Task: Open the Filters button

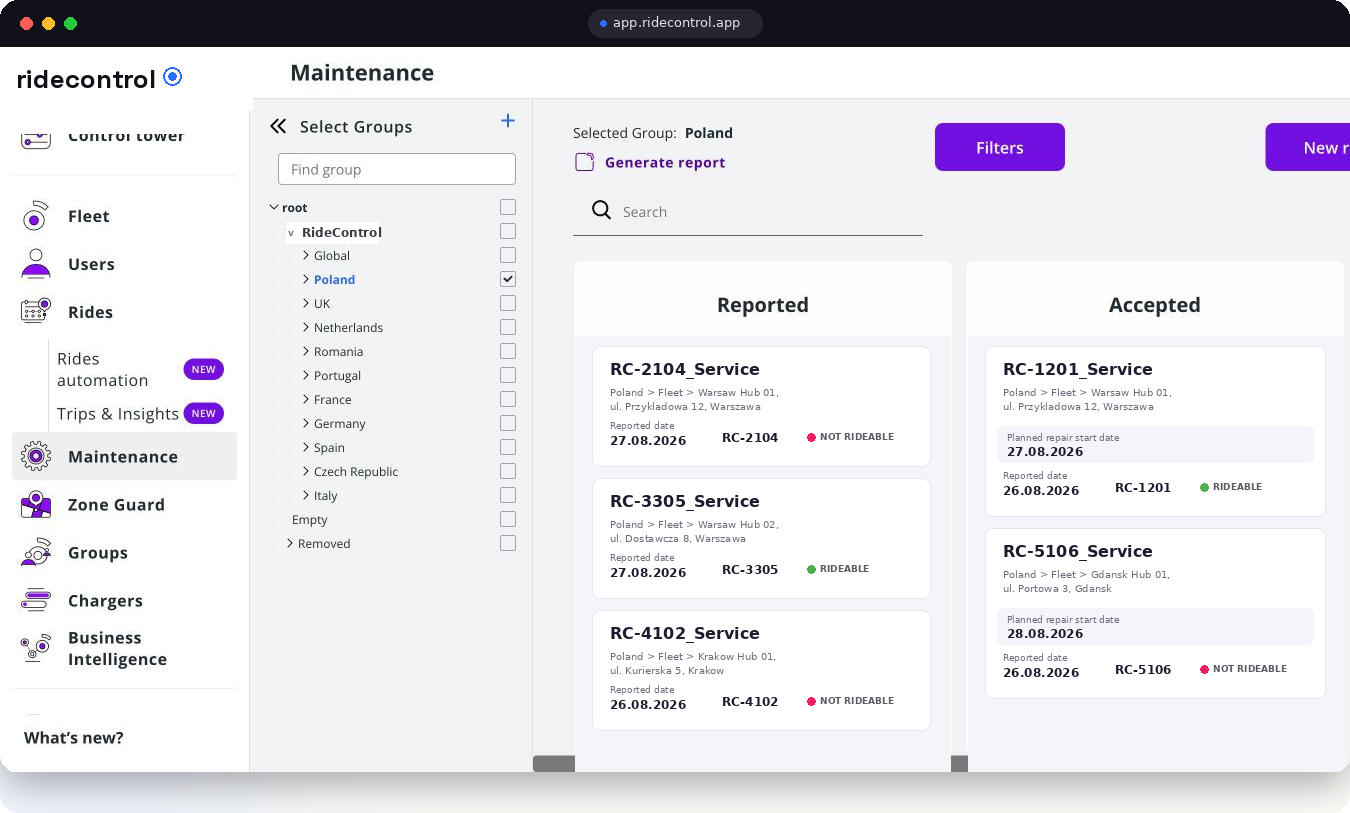Action: coord(1000,147)
